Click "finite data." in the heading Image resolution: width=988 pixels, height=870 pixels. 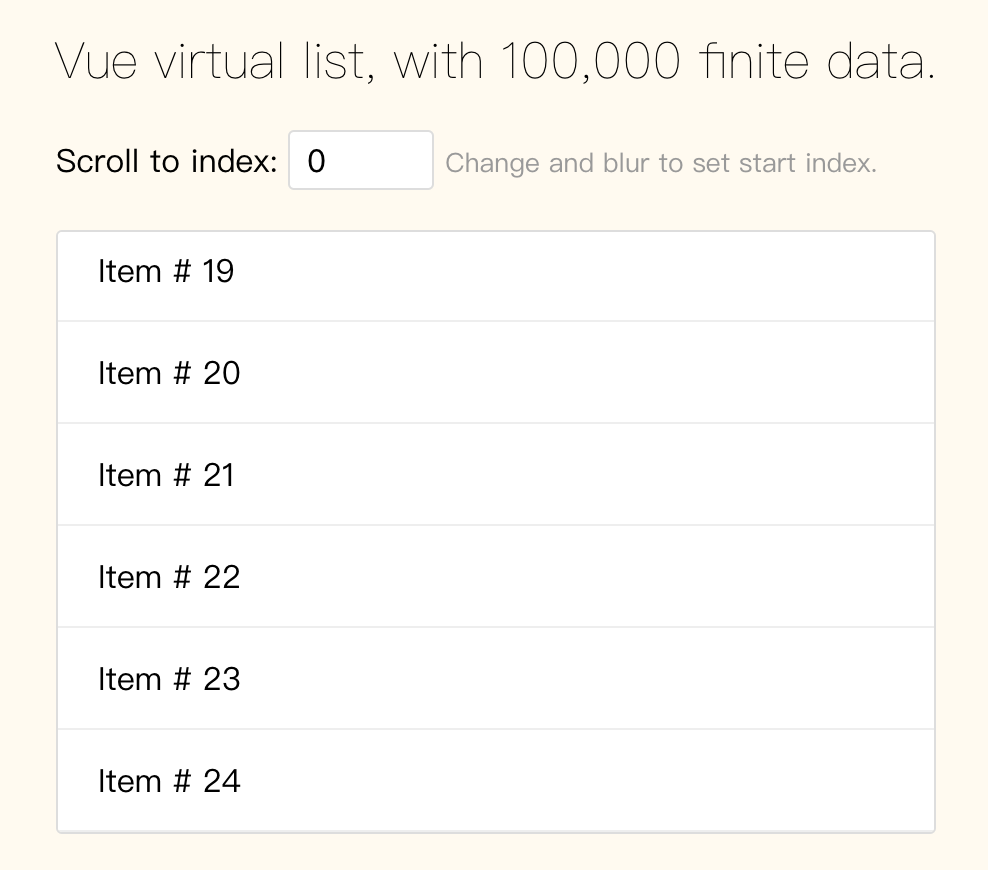coord(818,62)
